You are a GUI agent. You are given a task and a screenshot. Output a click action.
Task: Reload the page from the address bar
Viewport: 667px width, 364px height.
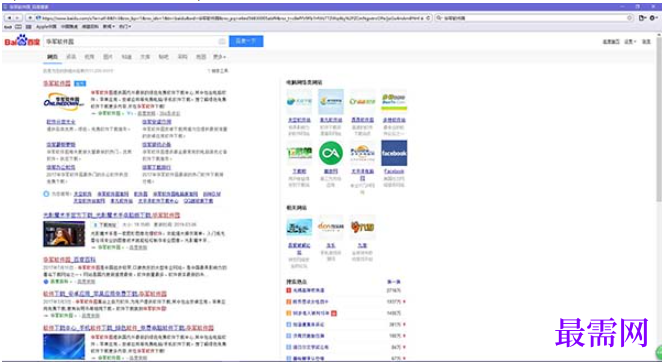[428, 18]
